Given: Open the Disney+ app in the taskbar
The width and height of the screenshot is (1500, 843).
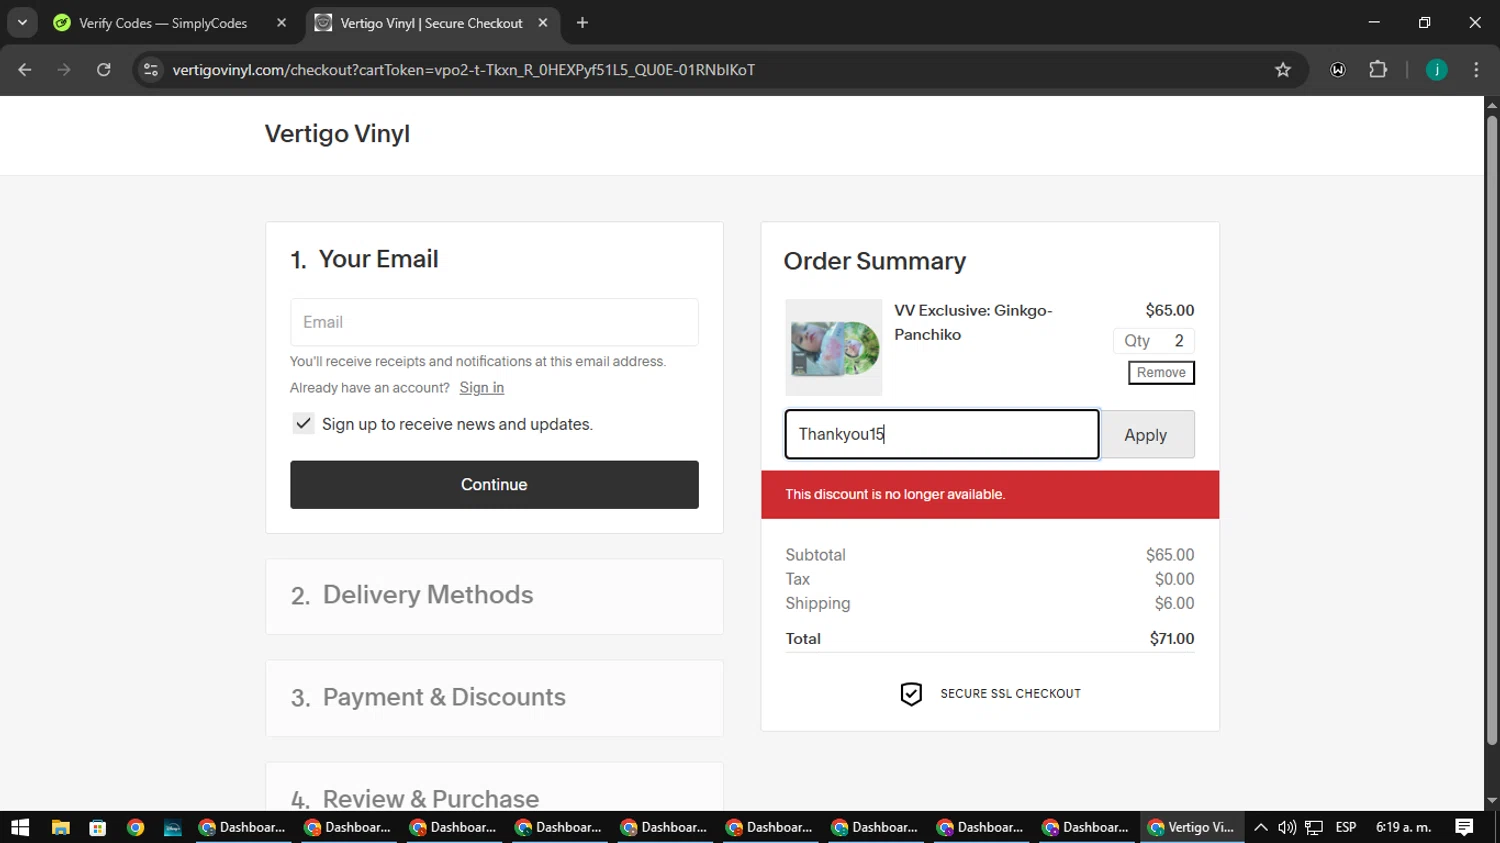Looking at the screenshot, I should coord(173,827).
